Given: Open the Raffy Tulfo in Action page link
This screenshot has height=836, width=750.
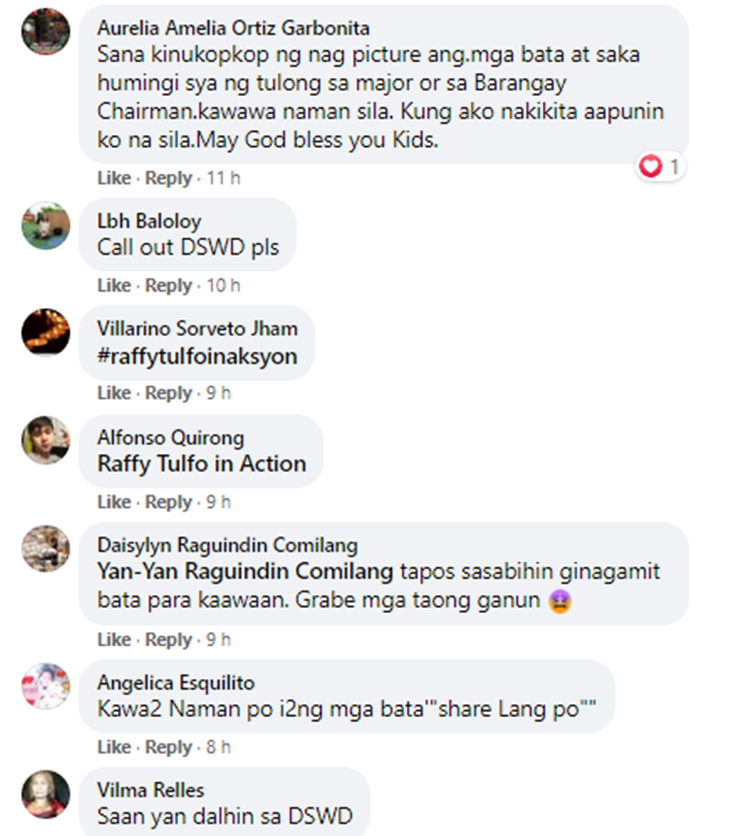Looking at the screenshot, I should point(201,464).
